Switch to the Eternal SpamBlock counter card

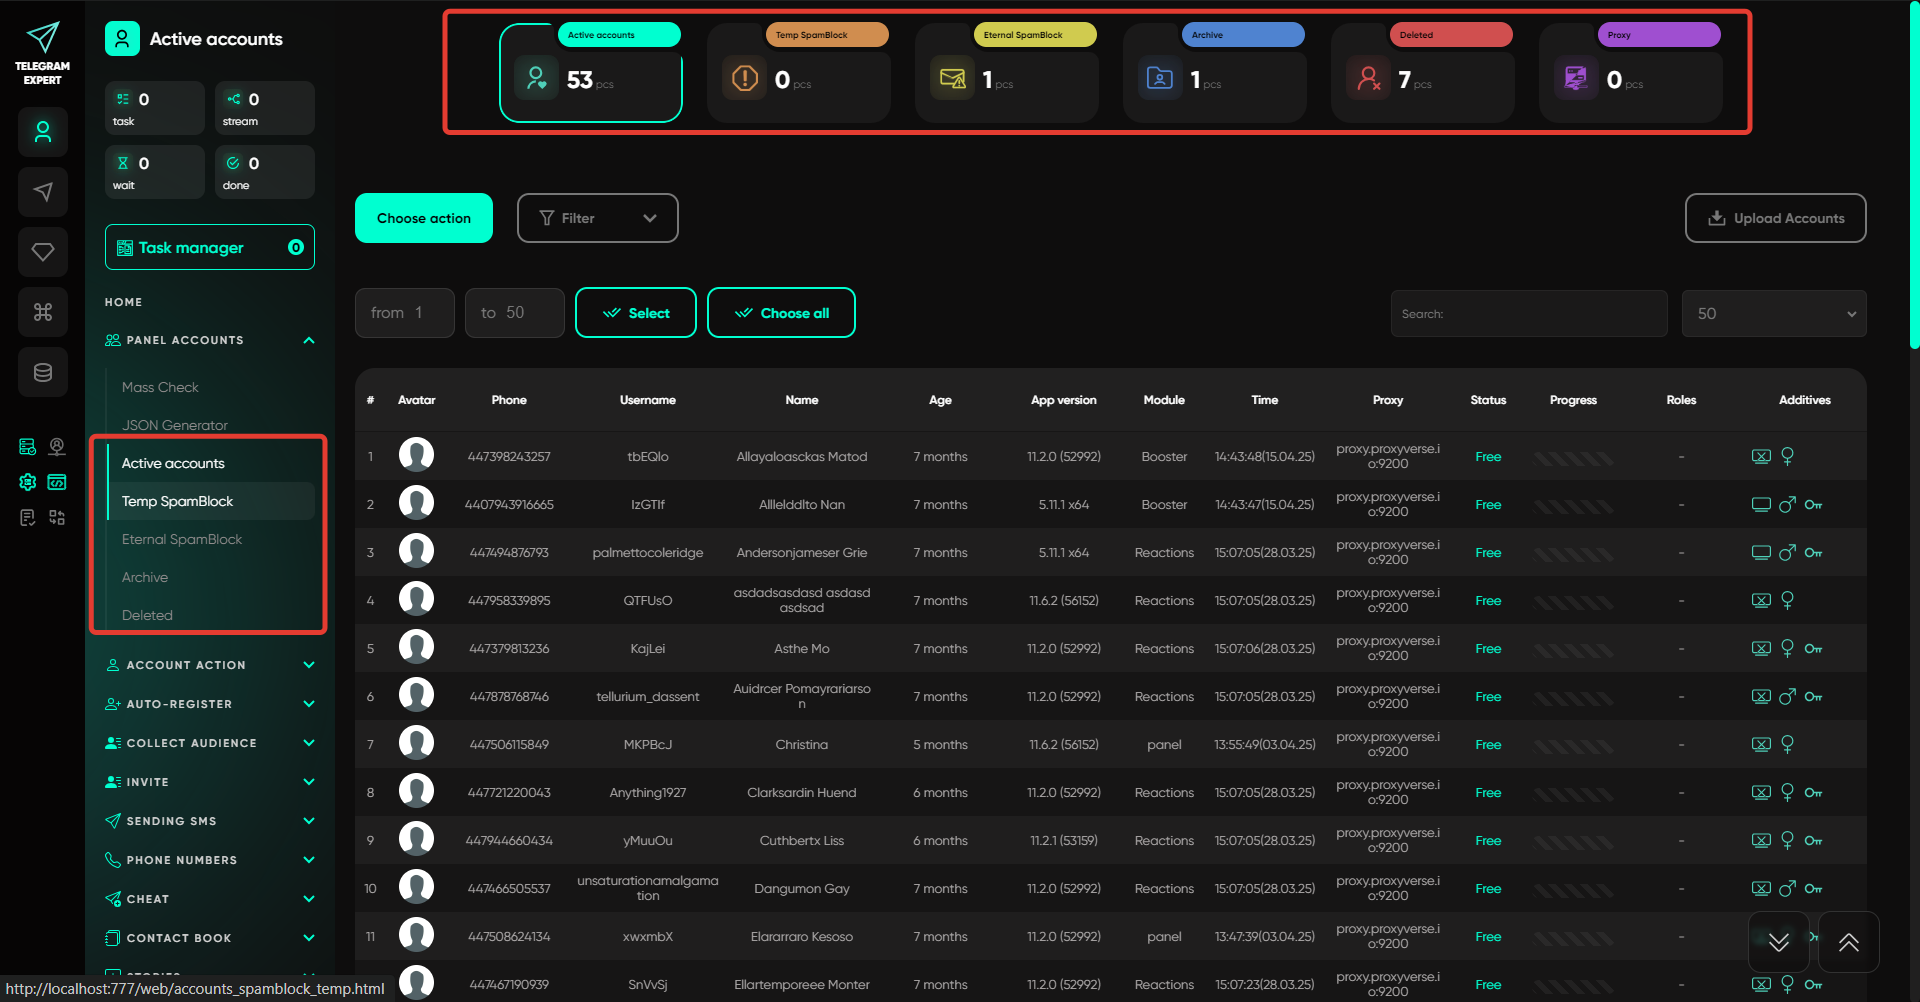click(x=1005, y=74)
